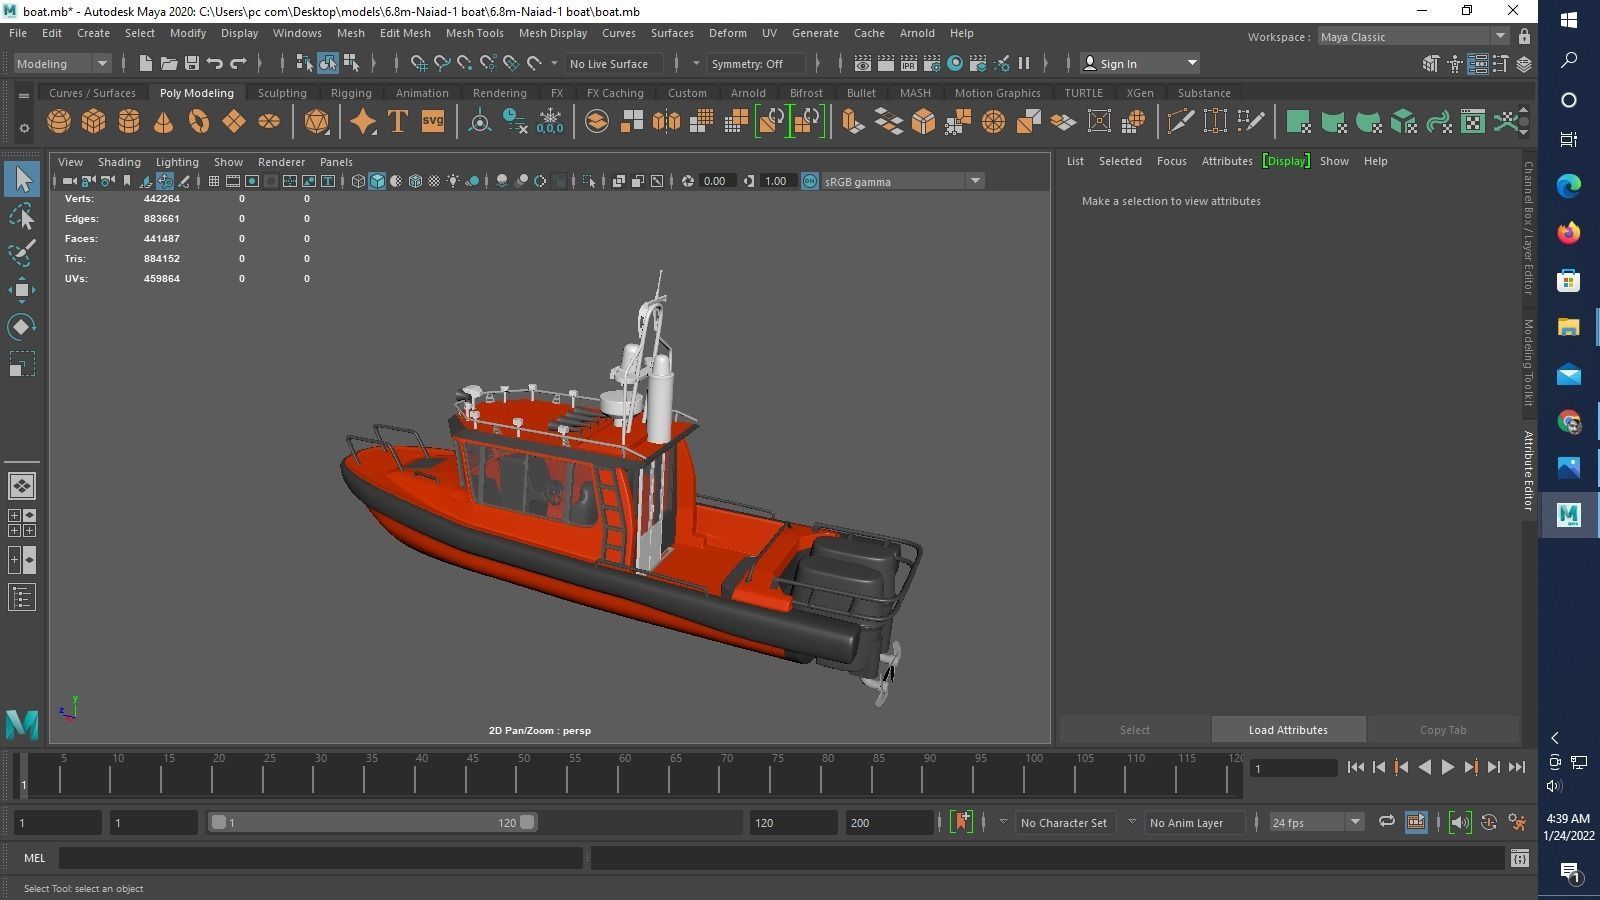The width and height of the screenshot is (1600, 900).
Task: Toggle the view transform ON button
Action: (x=810, y=181)
